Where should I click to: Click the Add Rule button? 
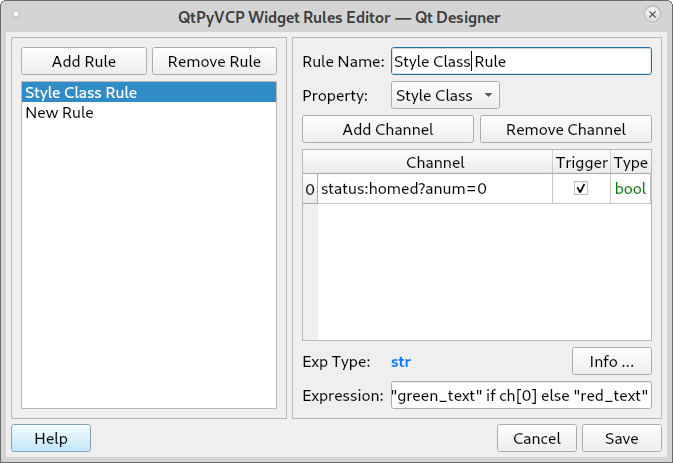84,61
